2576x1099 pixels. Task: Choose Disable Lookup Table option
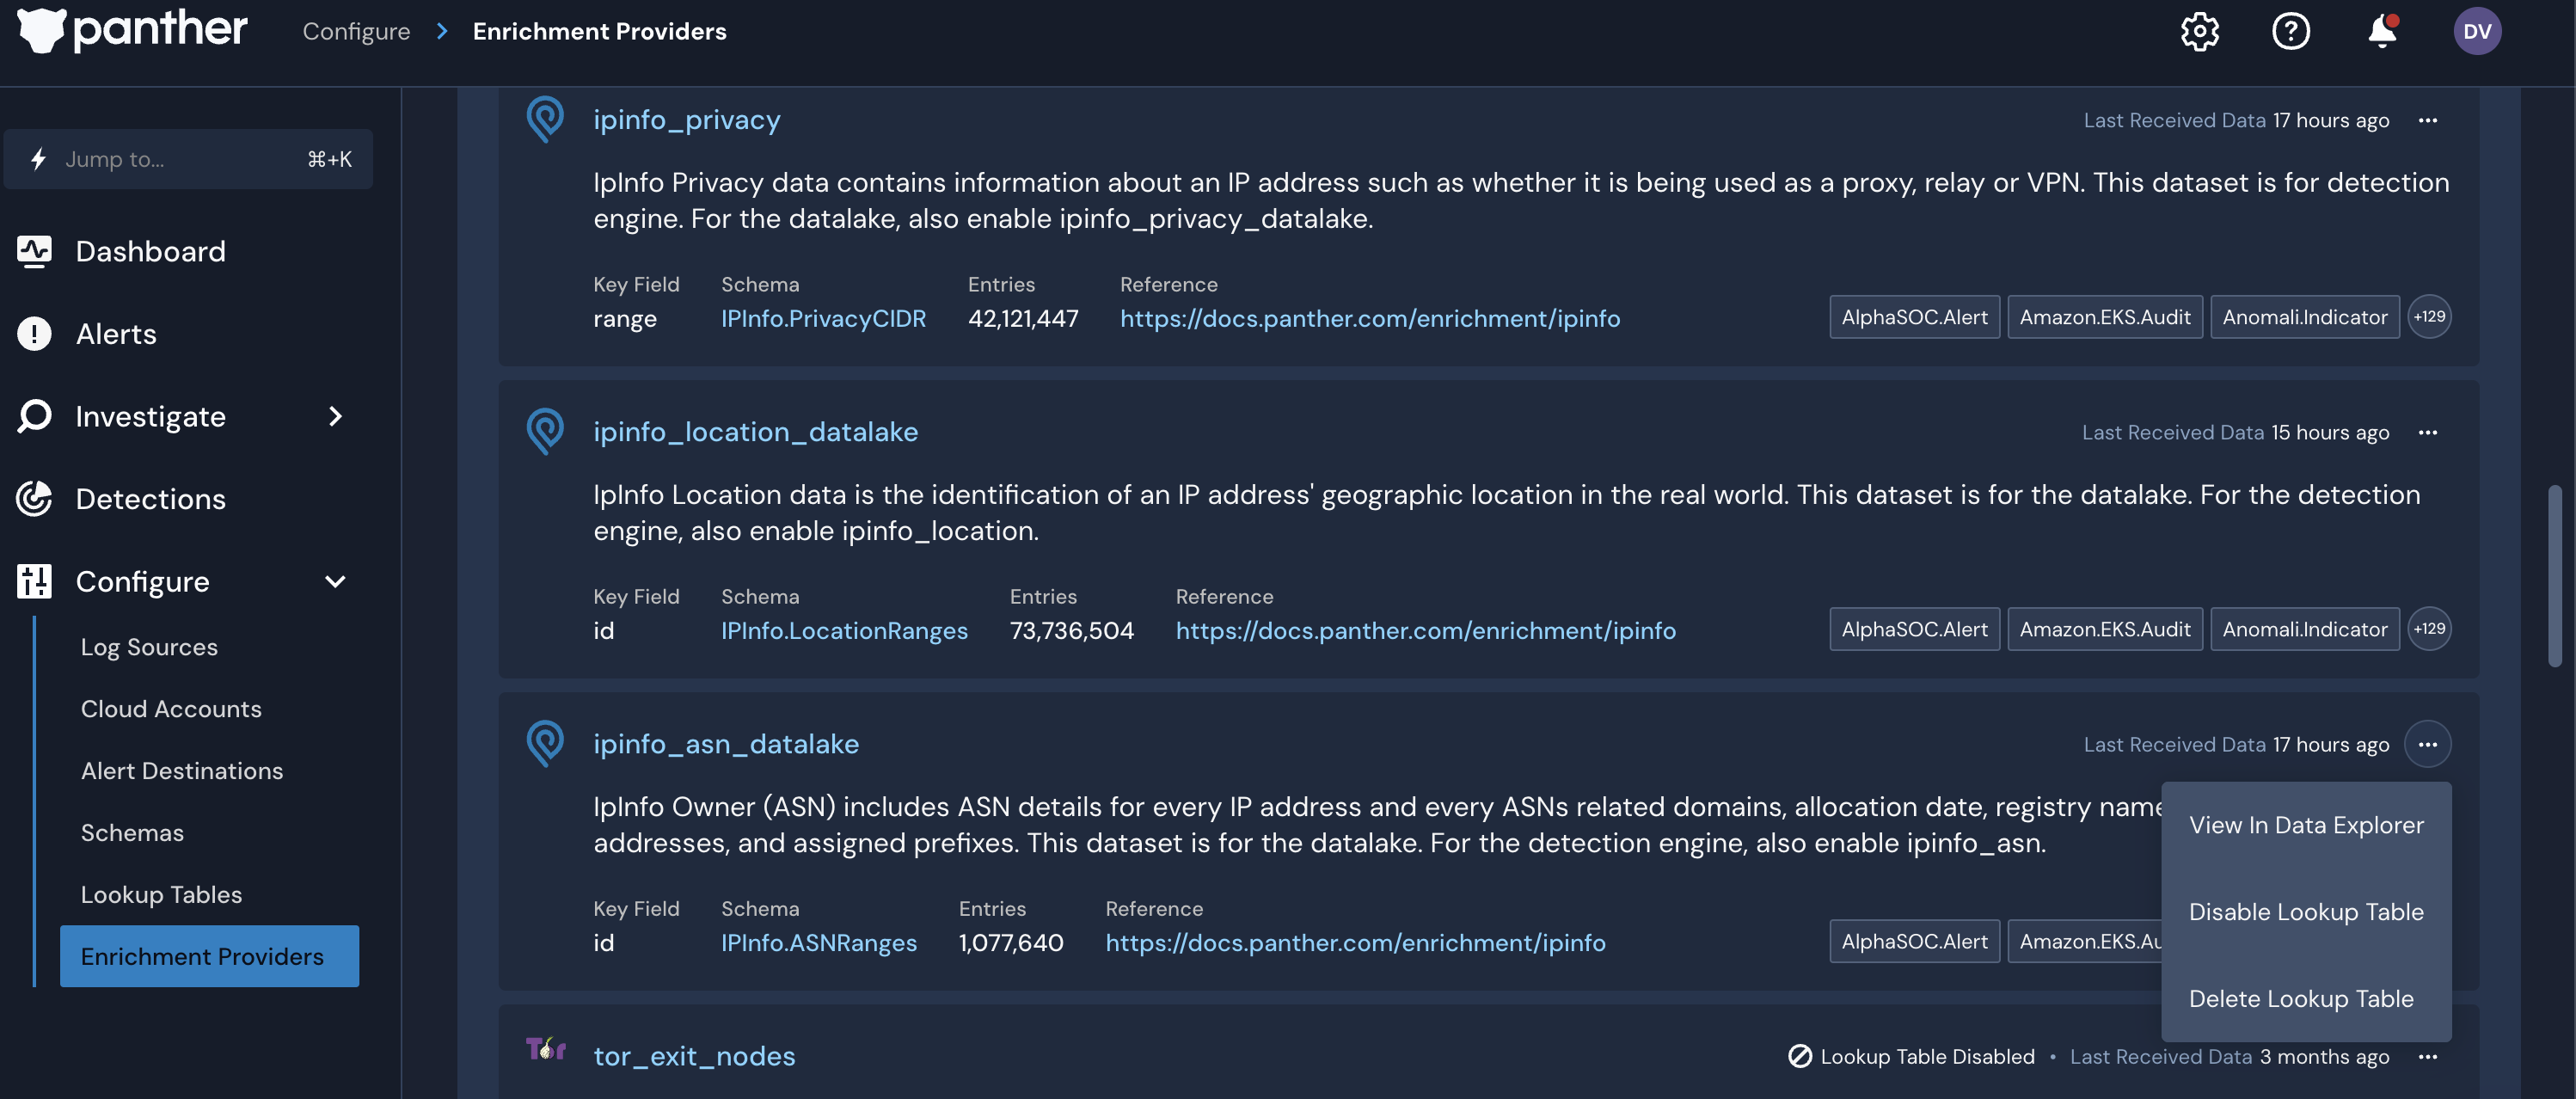coord(2306,911)
